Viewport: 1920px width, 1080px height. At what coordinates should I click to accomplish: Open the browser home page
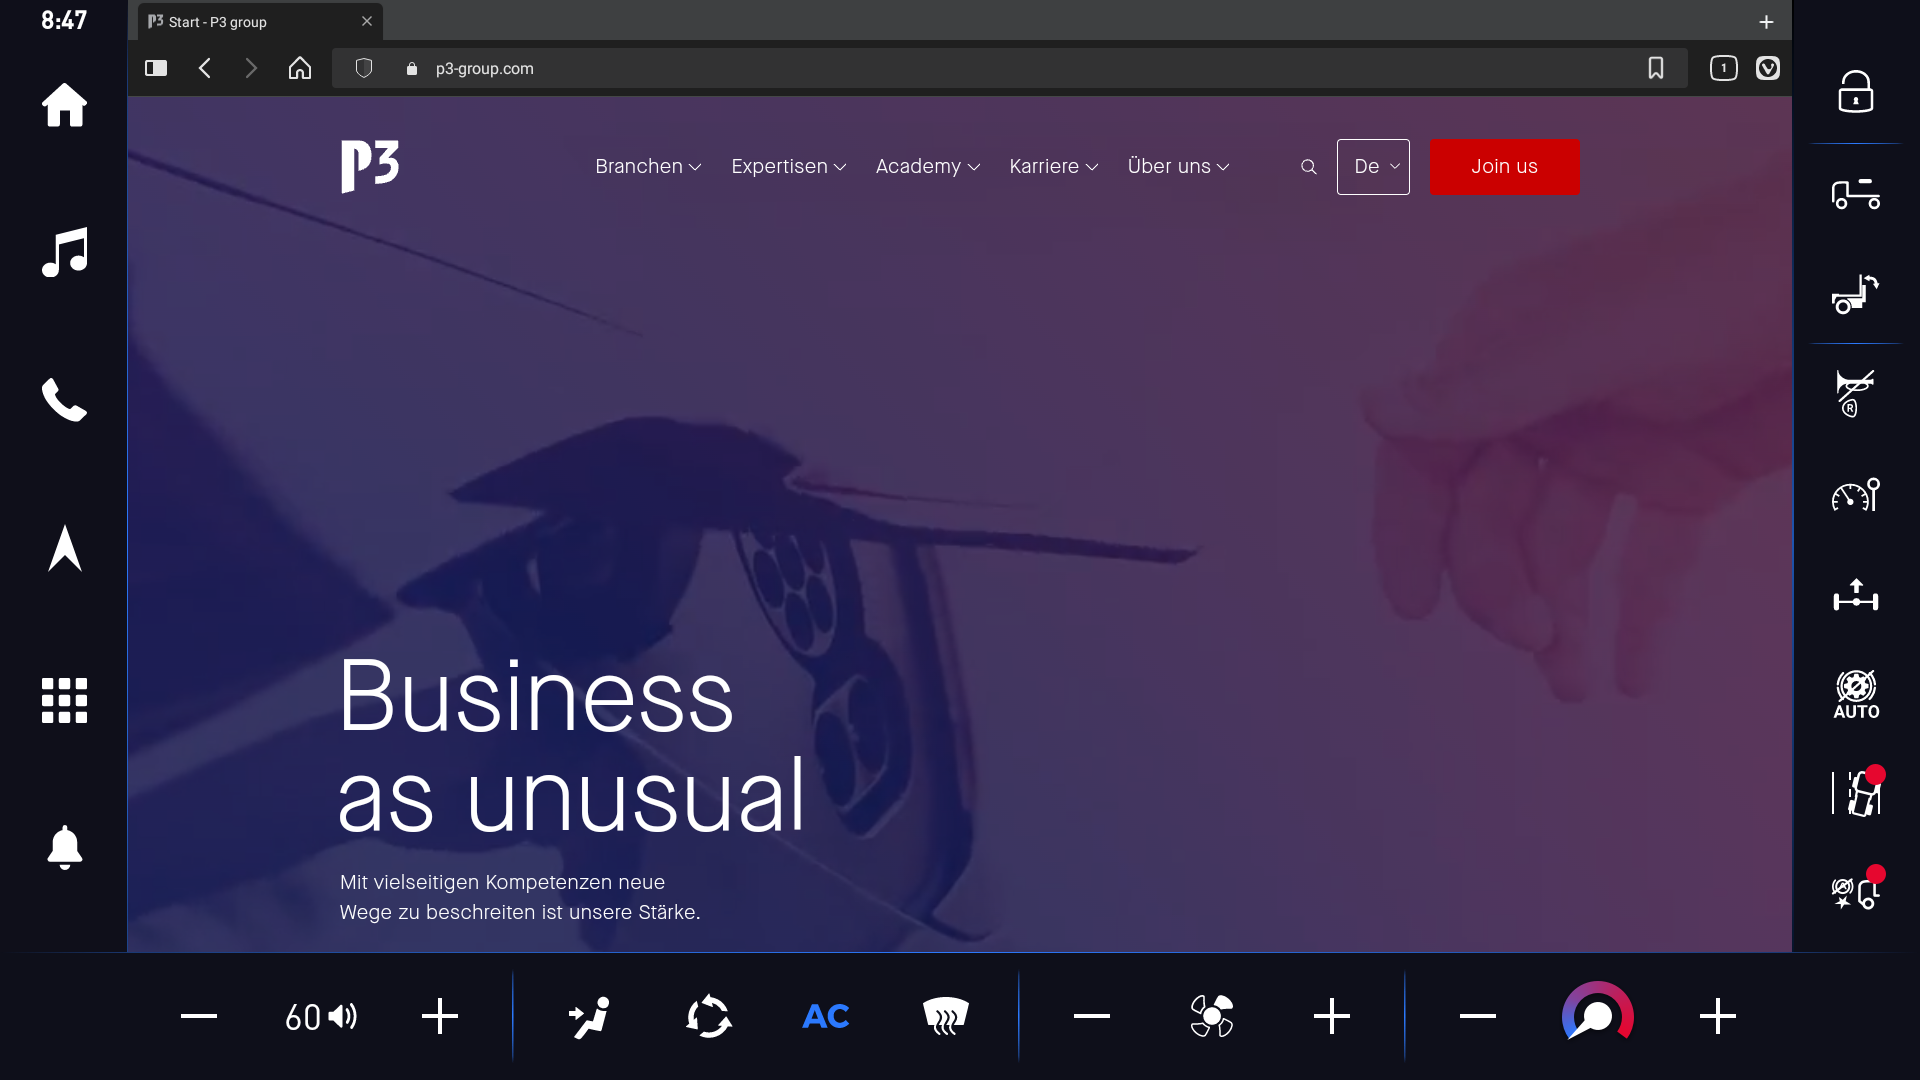coord(300,68)
